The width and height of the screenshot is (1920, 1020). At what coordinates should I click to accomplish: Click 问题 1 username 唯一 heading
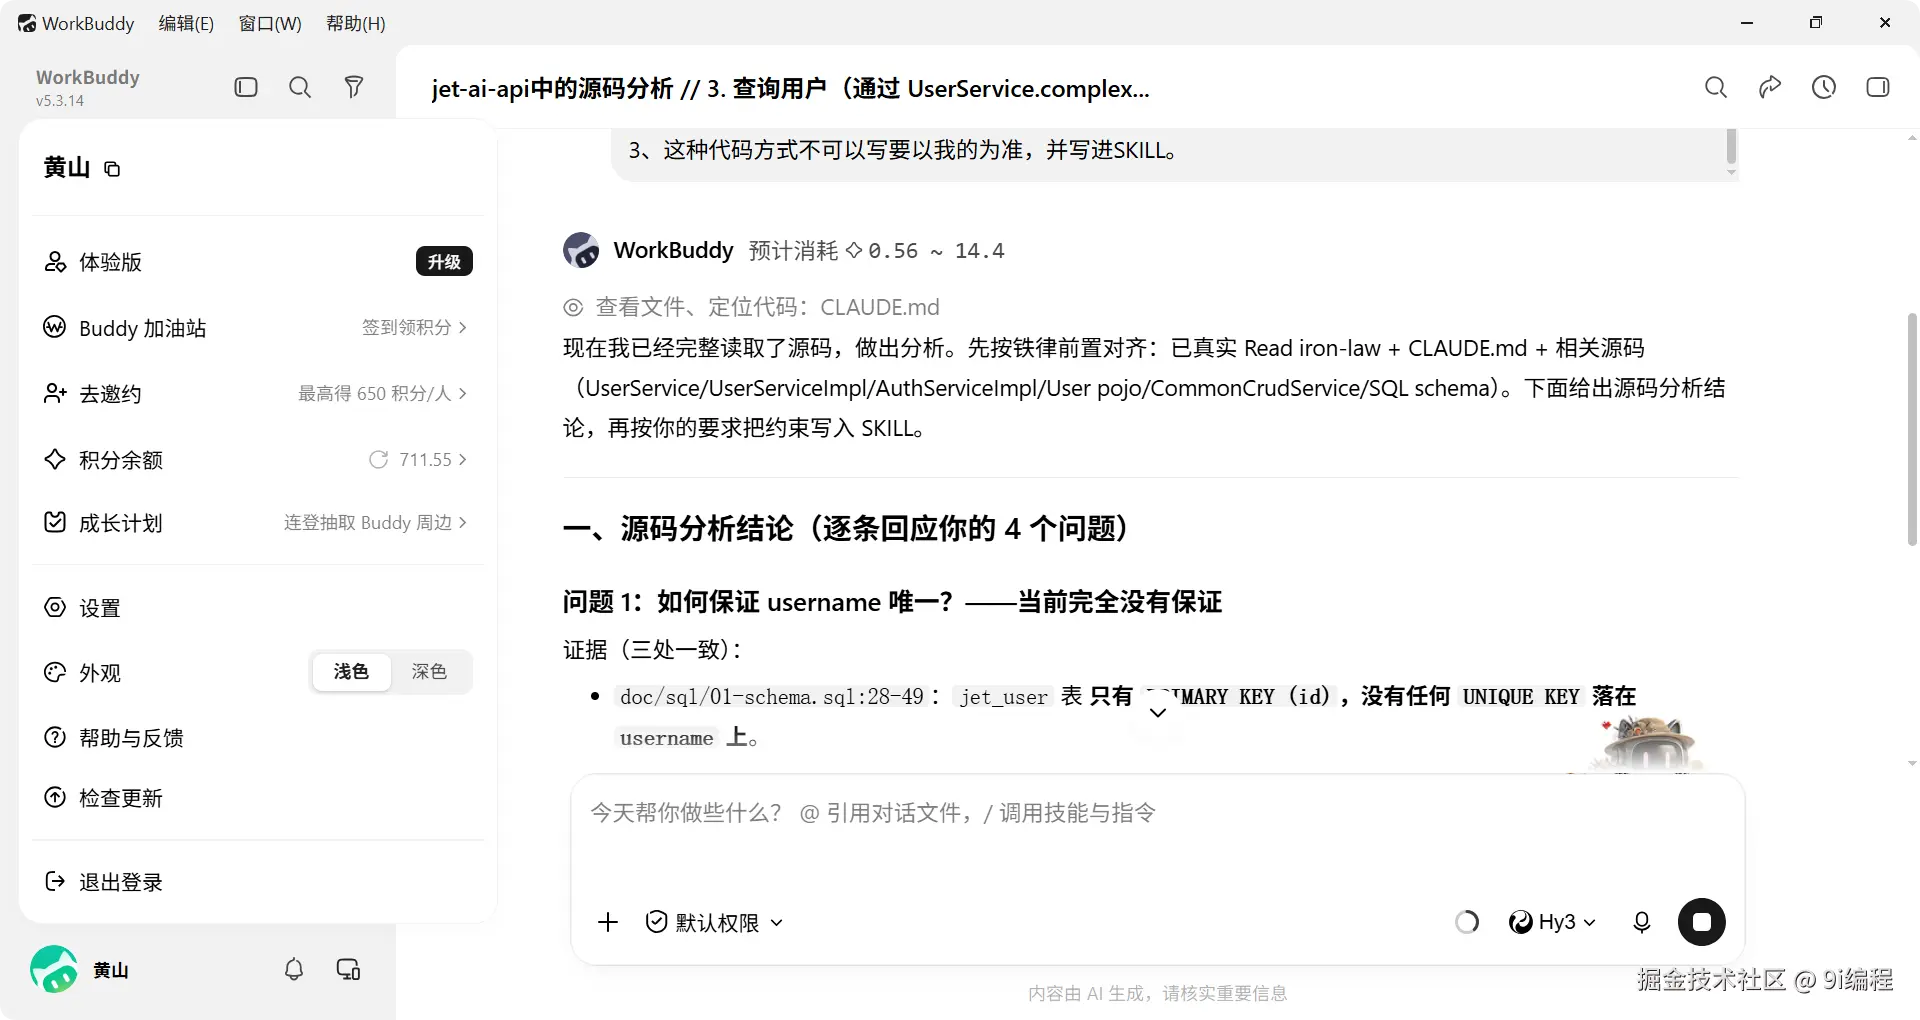coord(892,602)
